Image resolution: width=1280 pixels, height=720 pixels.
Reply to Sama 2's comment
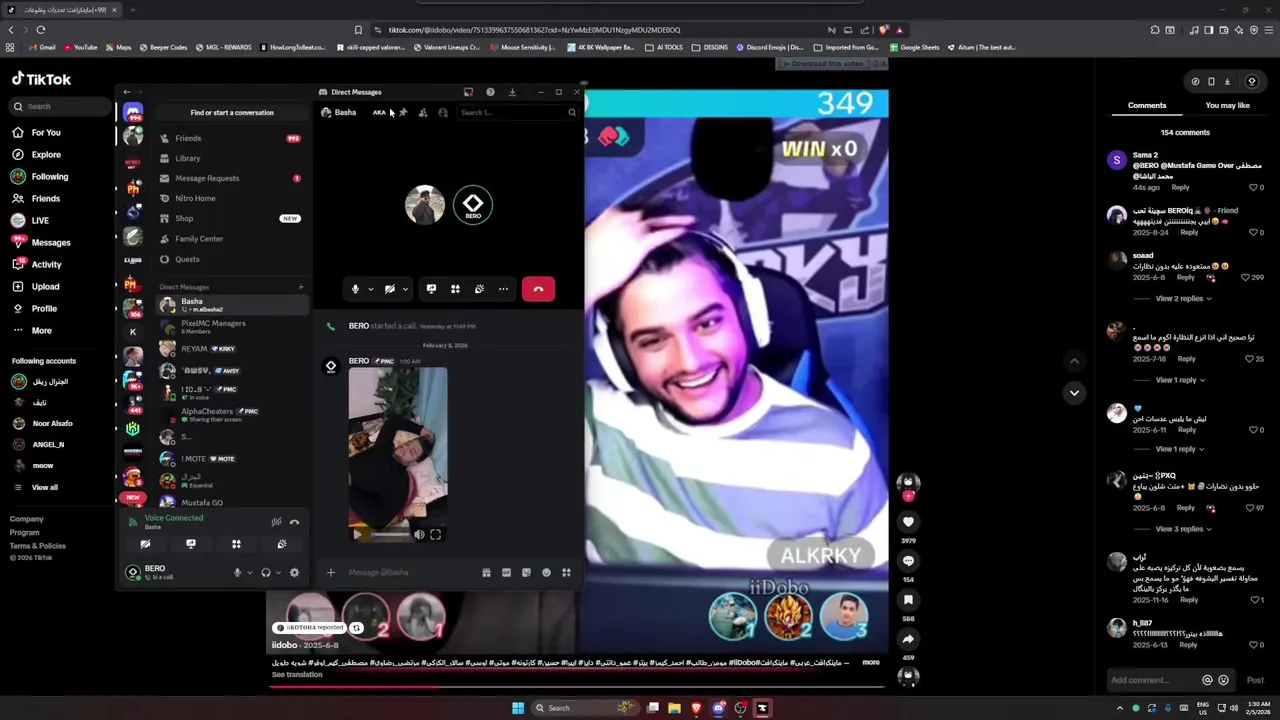pos(1180,187)
